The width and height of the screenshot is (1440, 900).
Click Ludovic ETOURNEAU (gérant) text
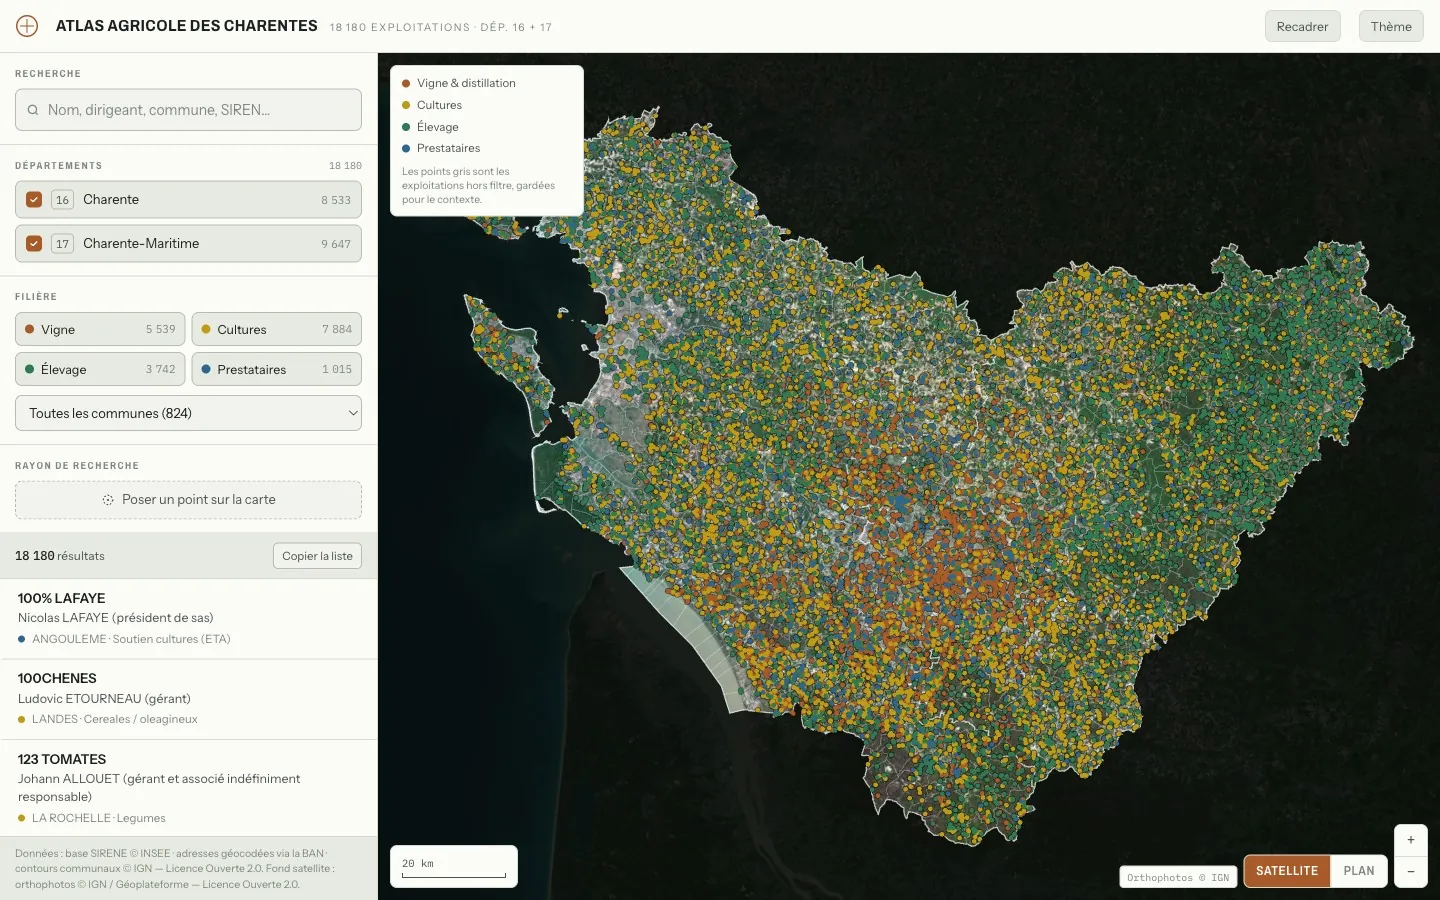[104, 699]
